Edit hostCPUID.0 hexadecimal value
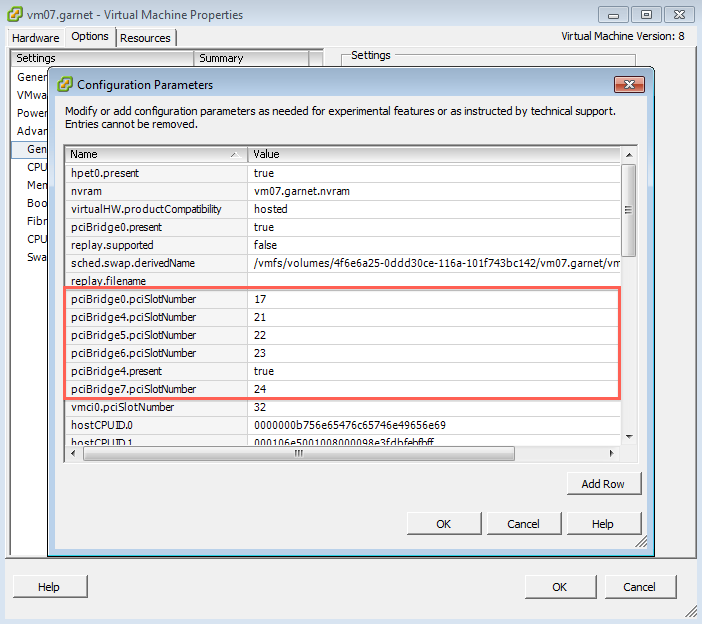702x624 pixels. click(x=434, y=425)
